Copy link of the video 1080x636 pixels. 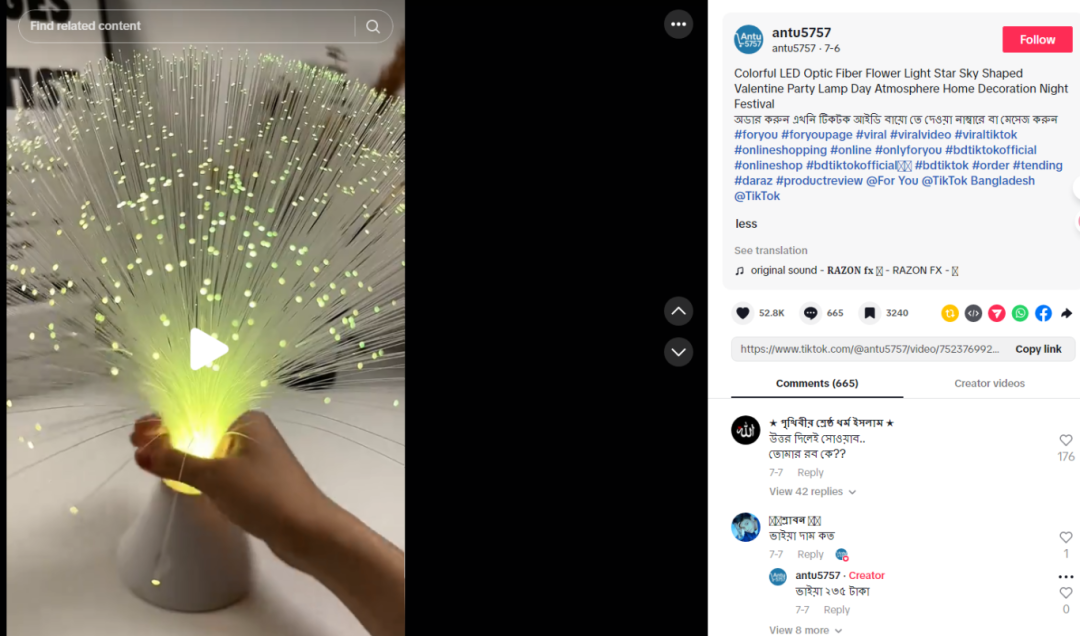tap(1038, 349)
